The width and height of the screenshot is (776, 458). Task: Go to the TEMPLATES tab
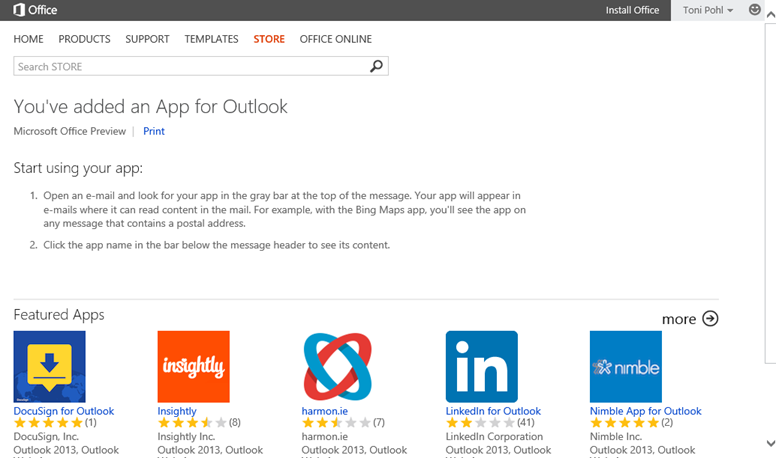coord(211,39)
